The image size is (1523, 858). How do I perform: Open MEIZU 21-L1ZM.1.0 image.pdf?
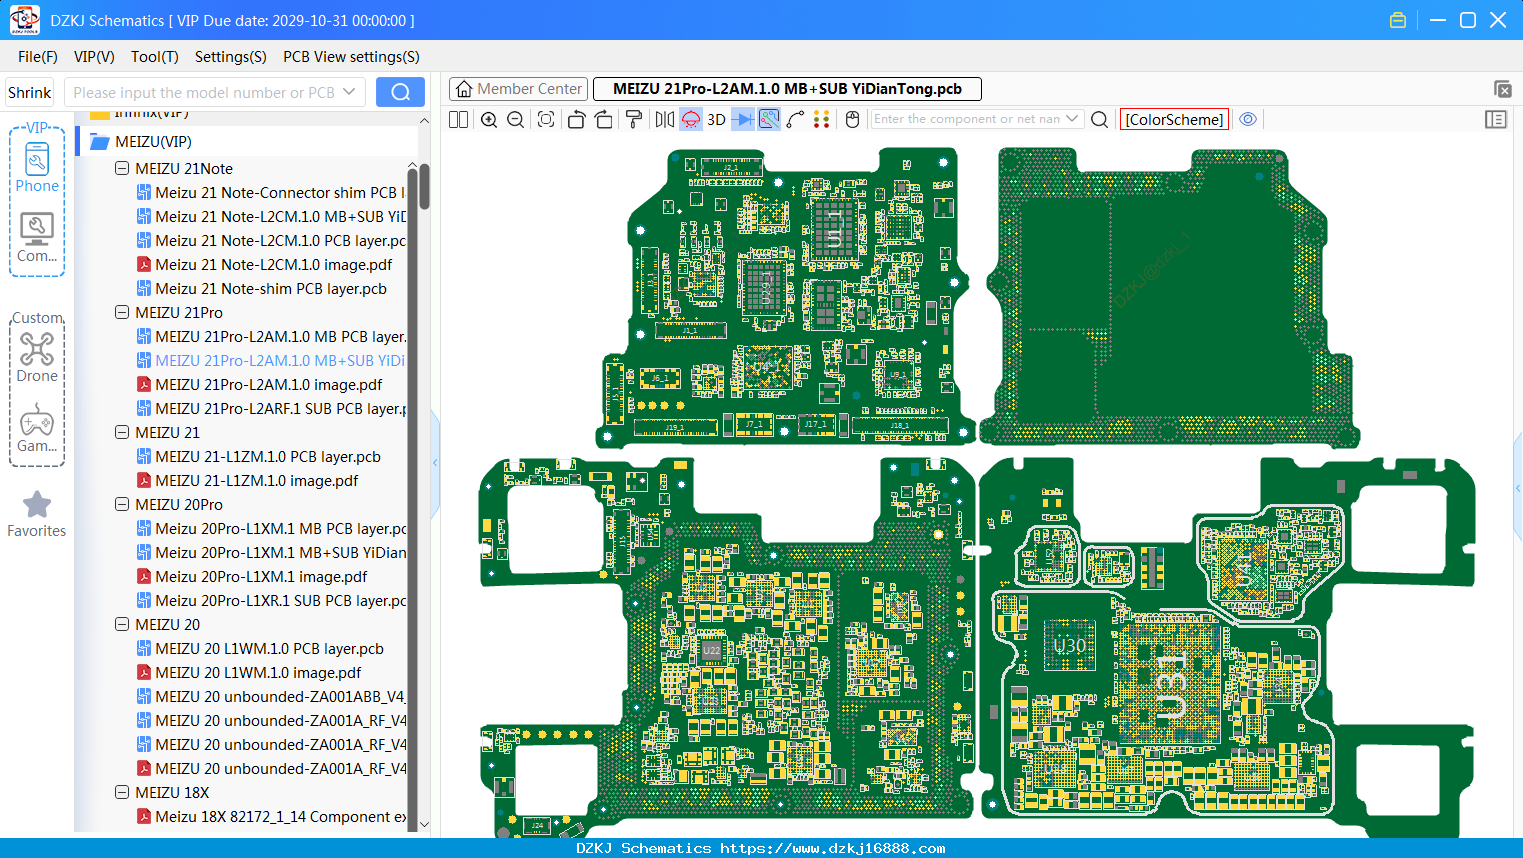[x=247, y=481]
